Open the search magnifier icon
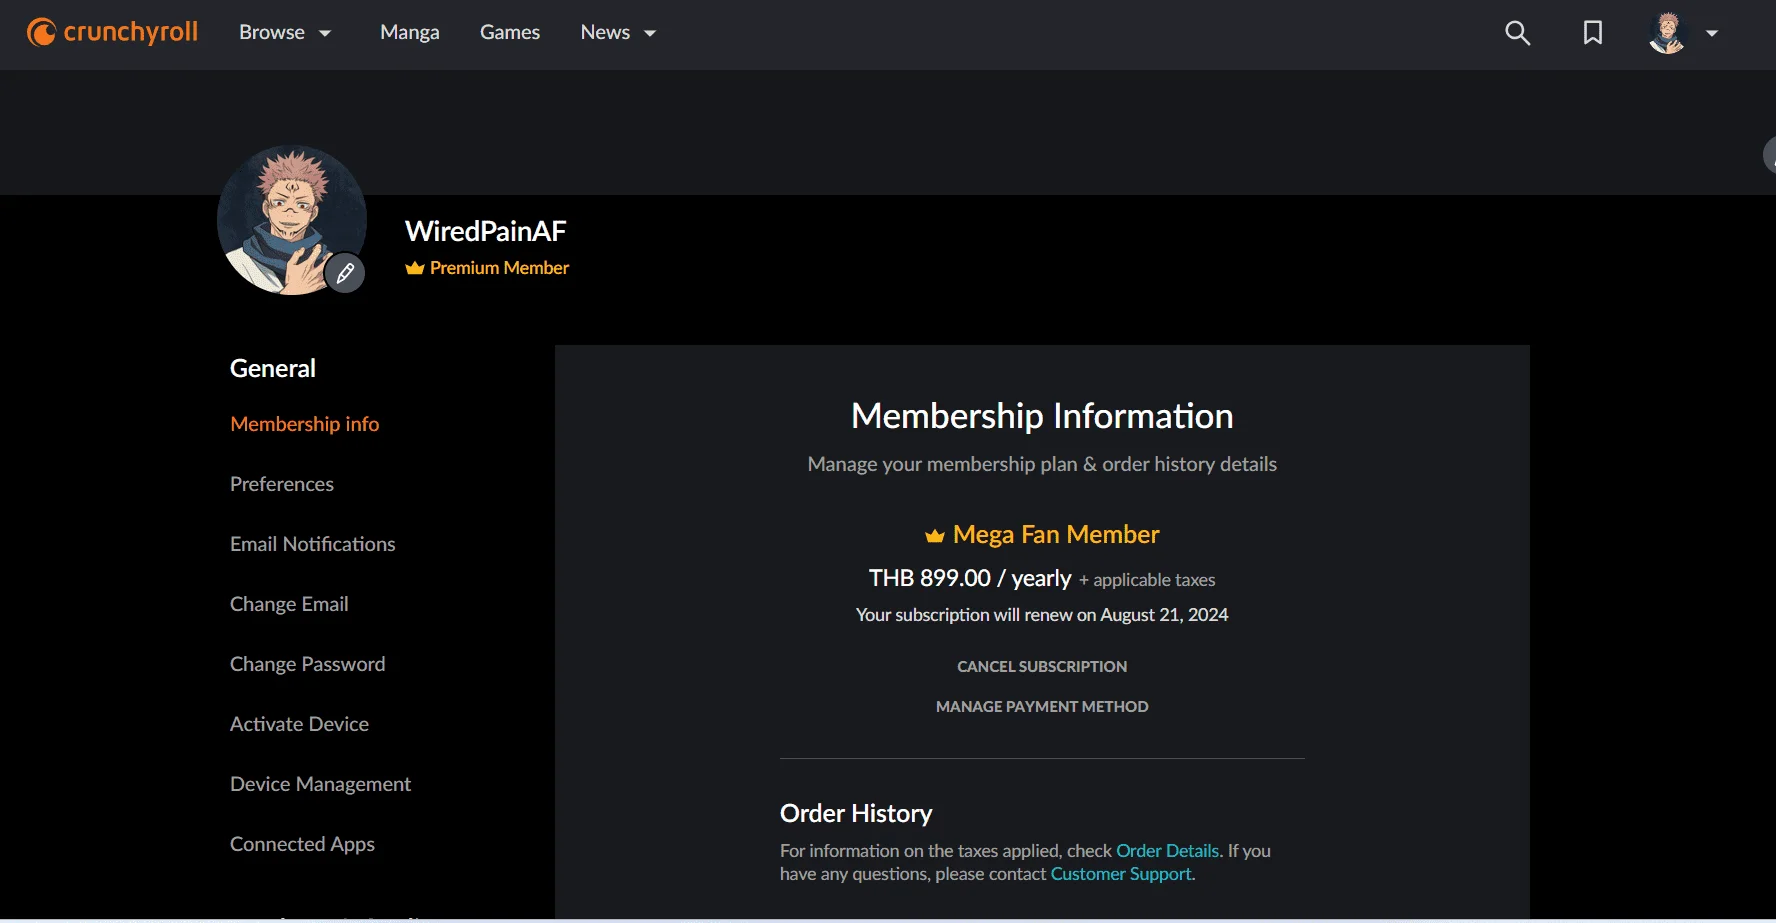Screen dimensions: 1776x923 (1517, 33)
